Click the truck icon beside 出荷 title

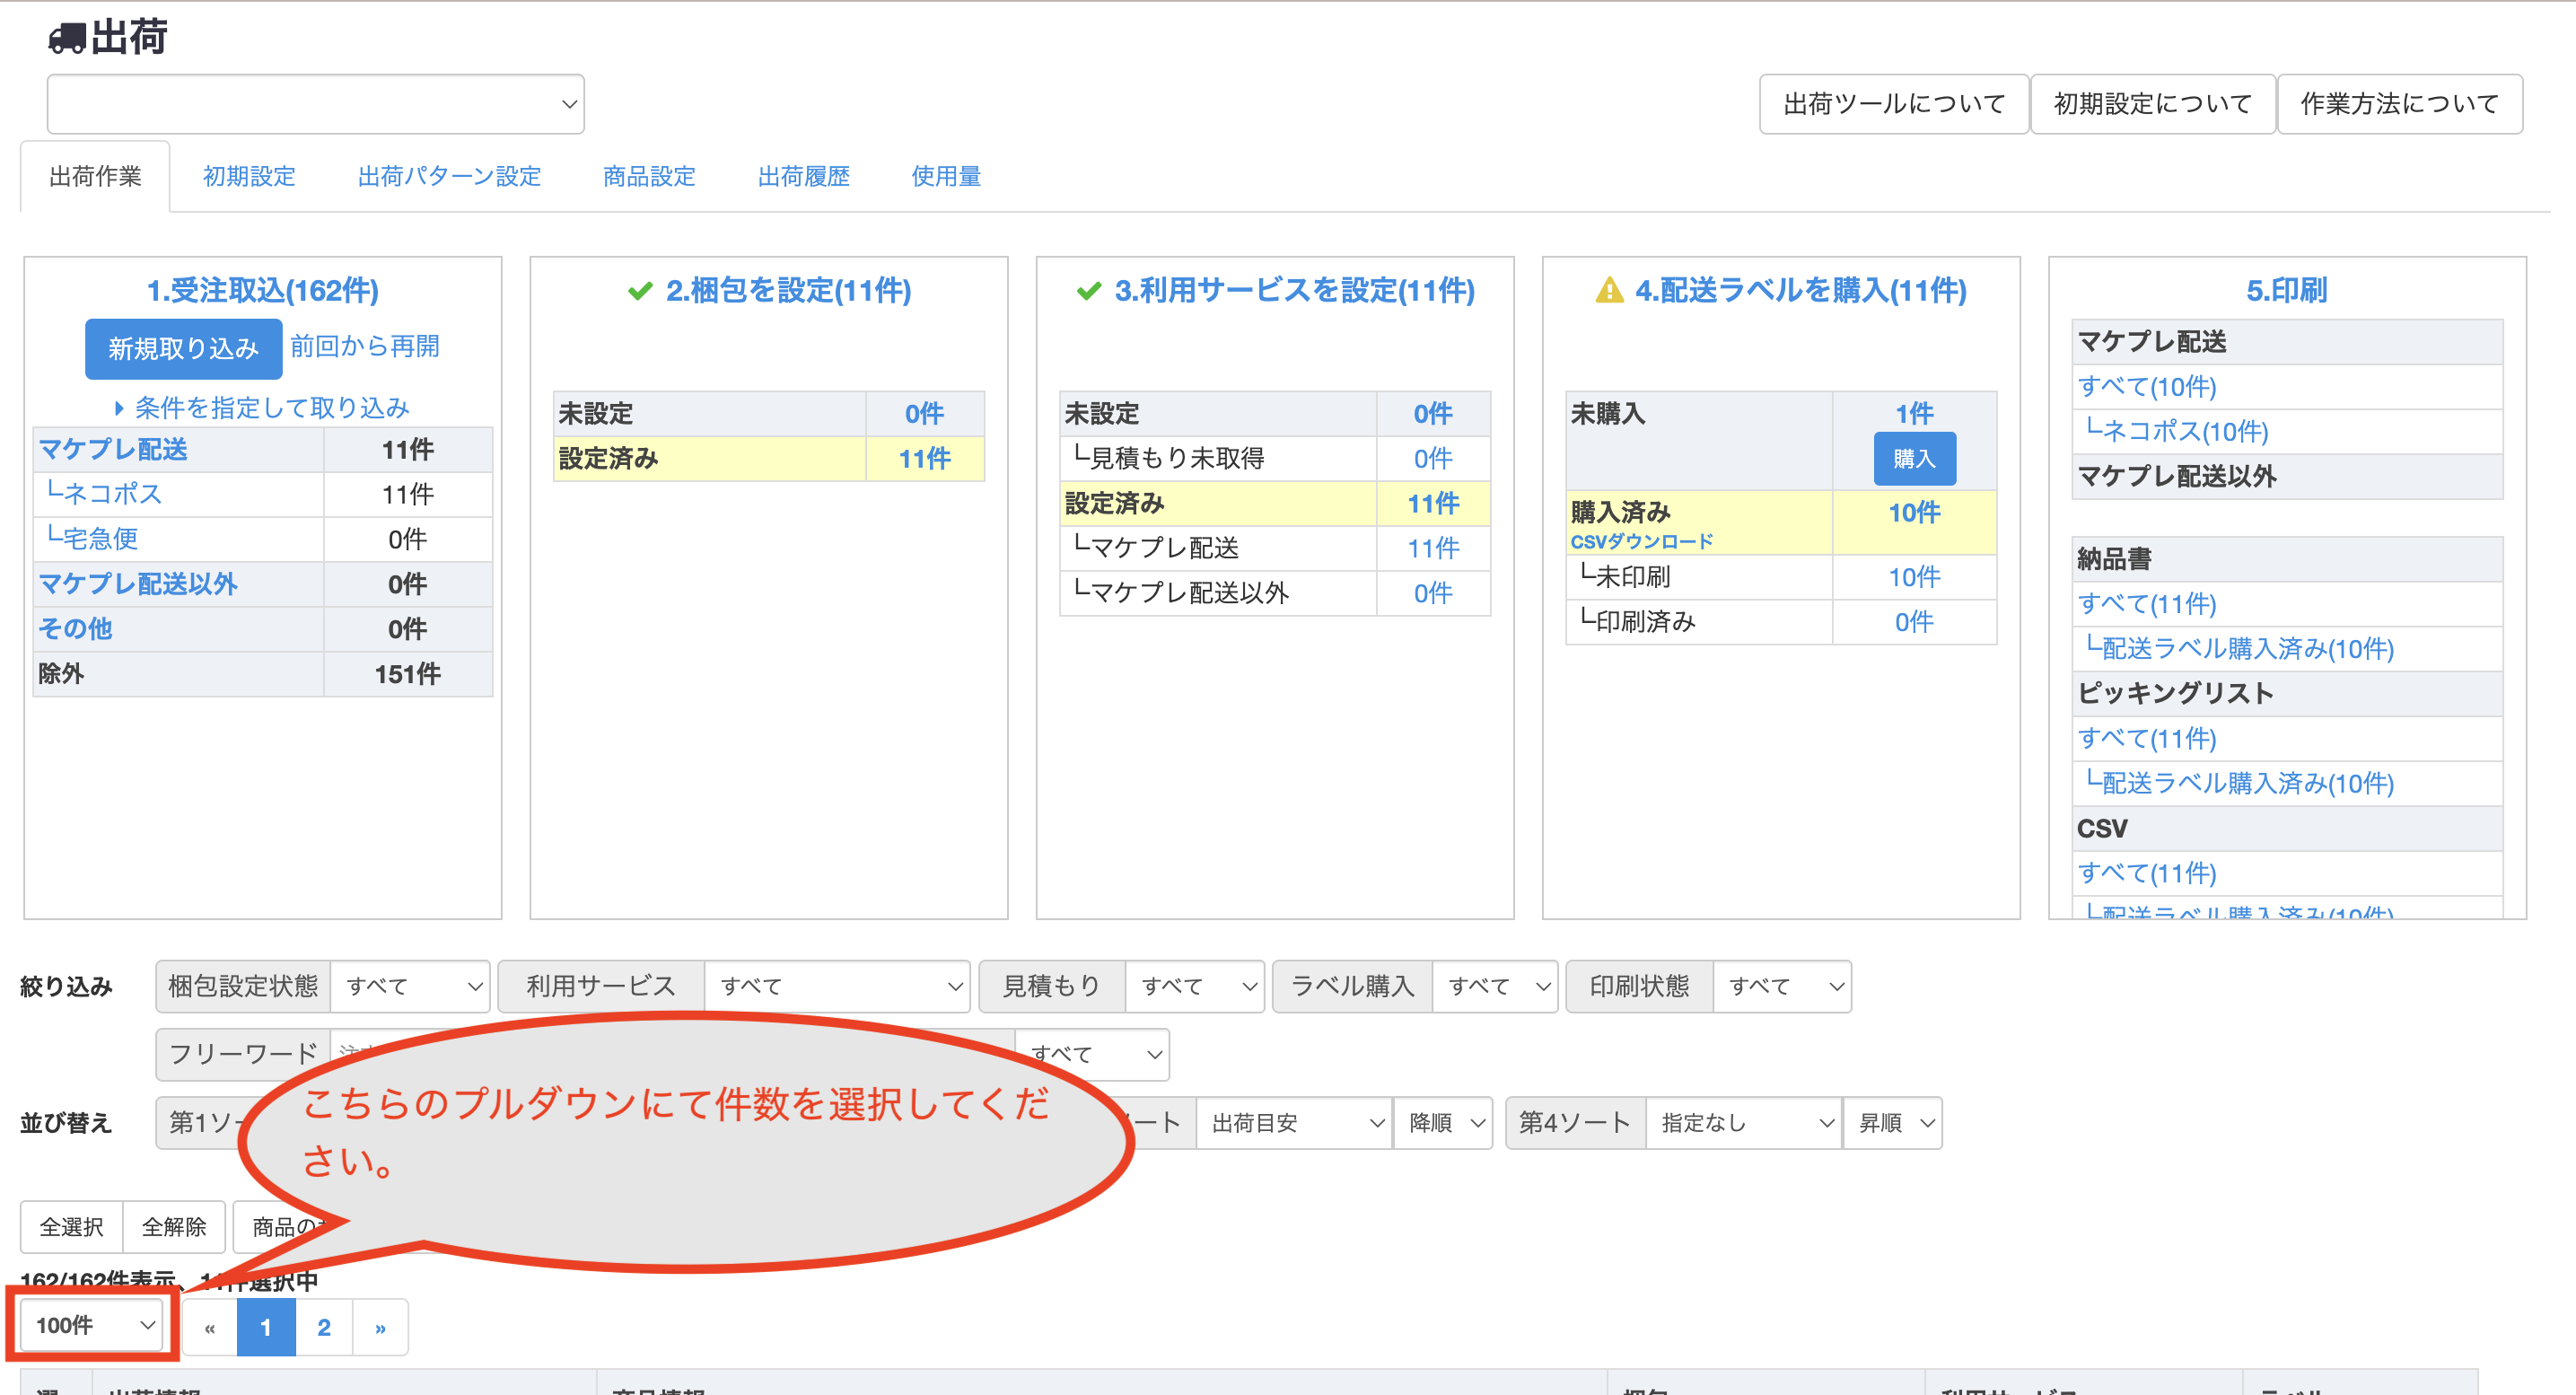[x=66, y=38]
